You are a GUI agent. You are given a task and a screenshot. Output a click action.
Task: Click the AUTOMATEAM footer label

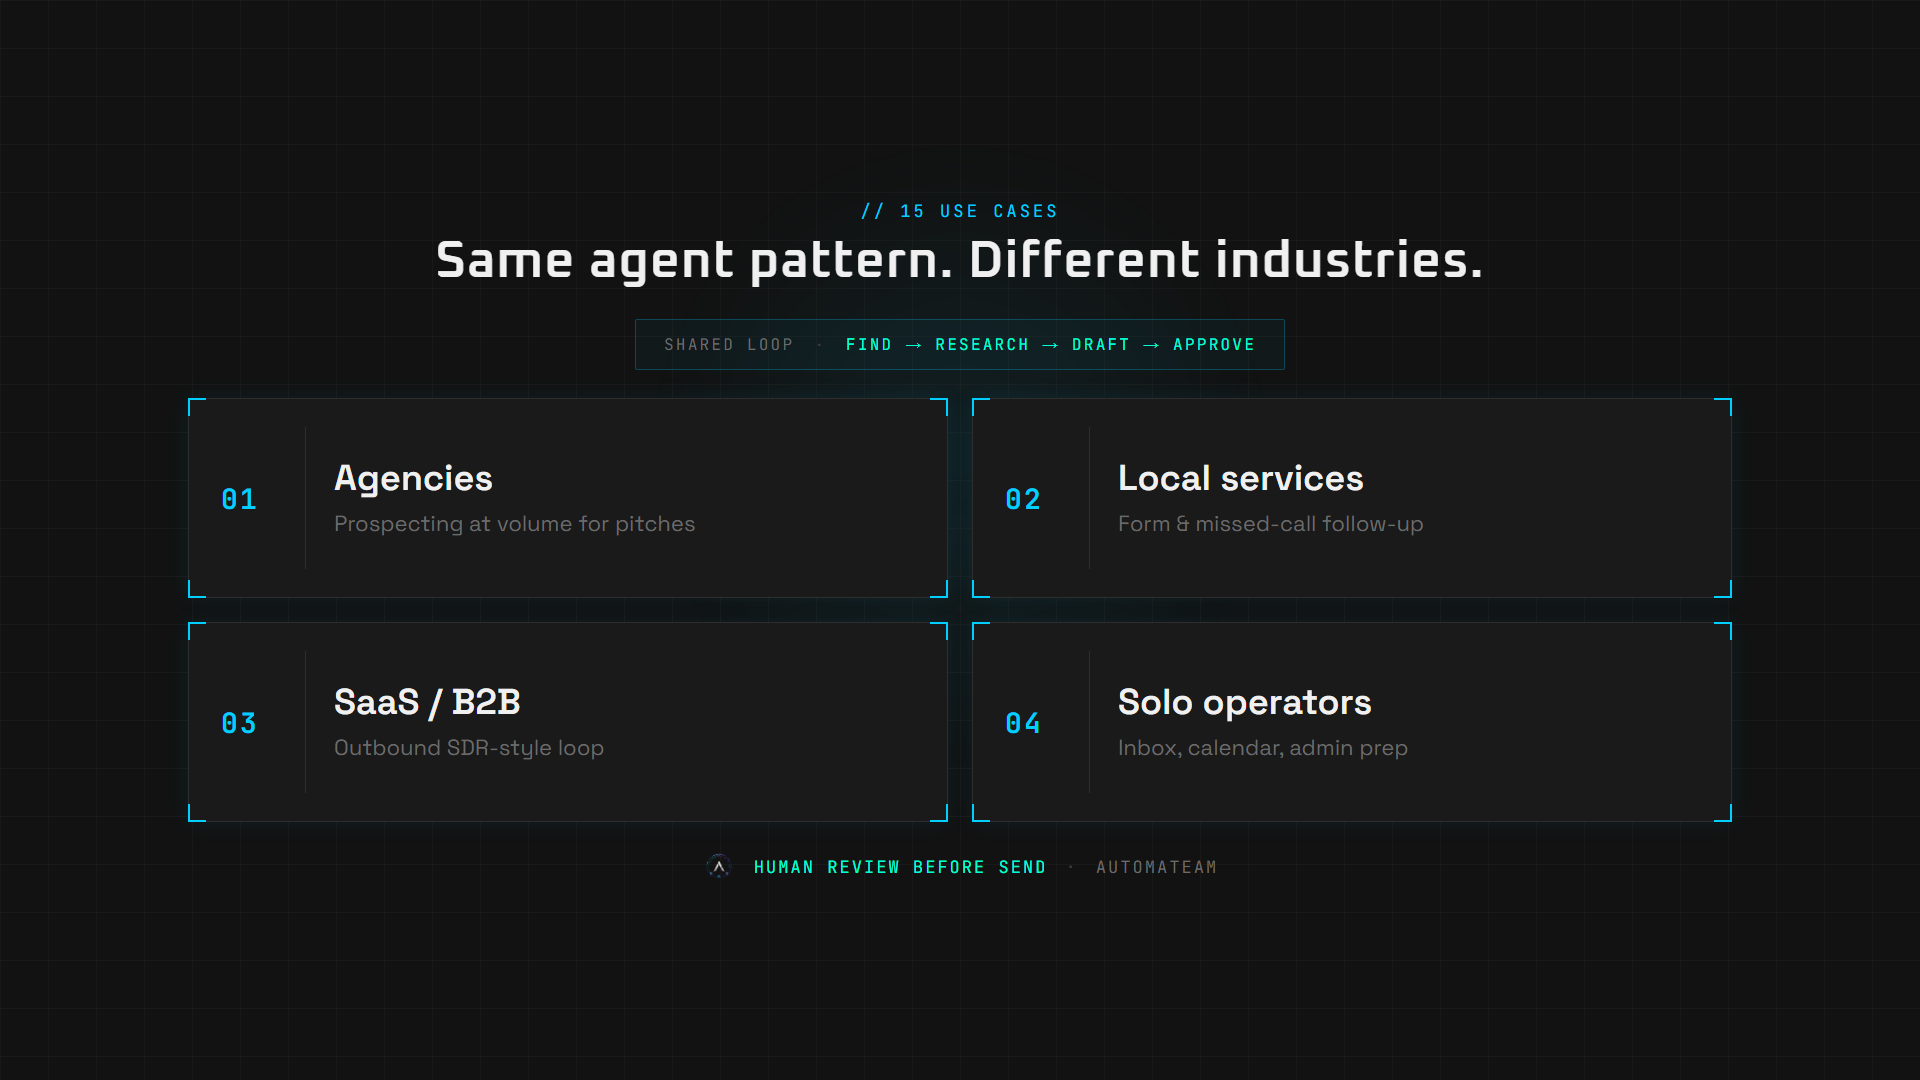point(1156,867)
